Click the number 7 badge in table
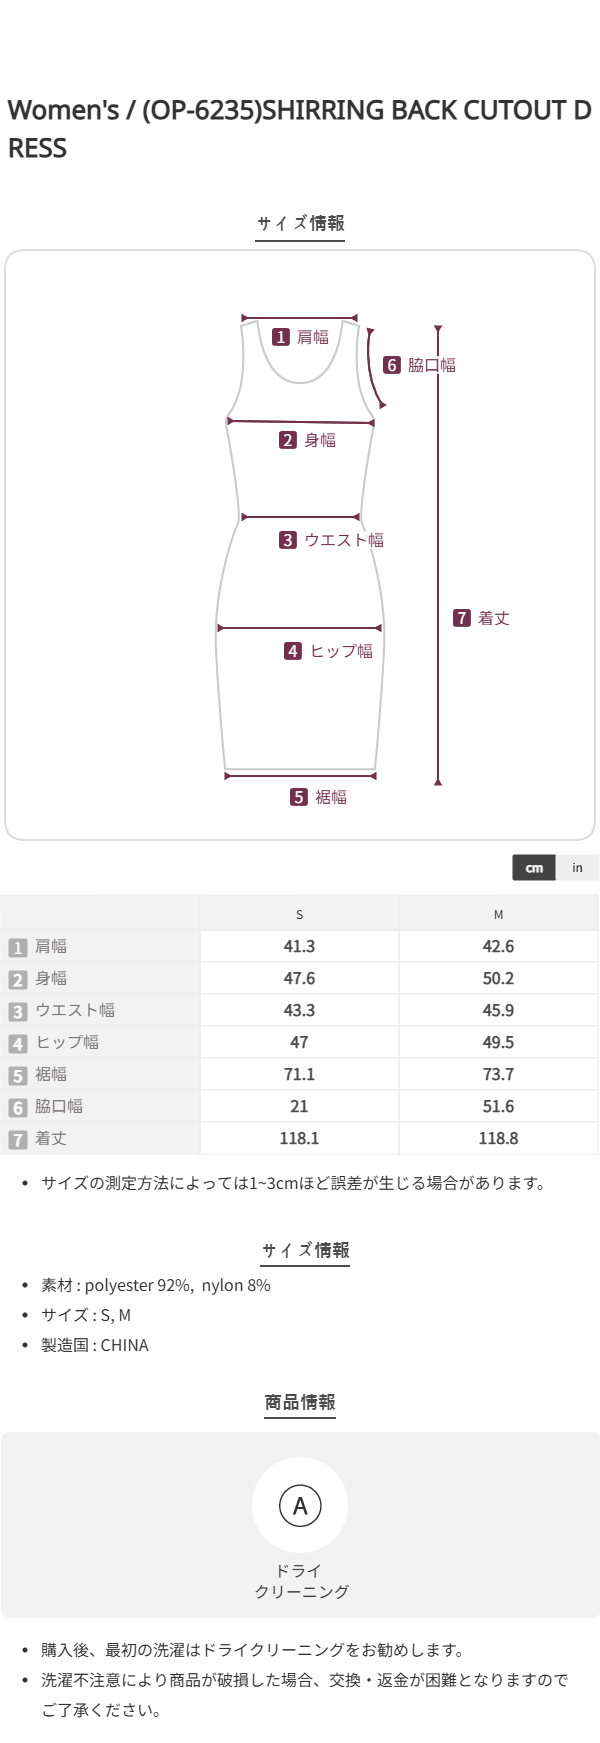Screen dimensions: 600x1743 click(18, 1139)
